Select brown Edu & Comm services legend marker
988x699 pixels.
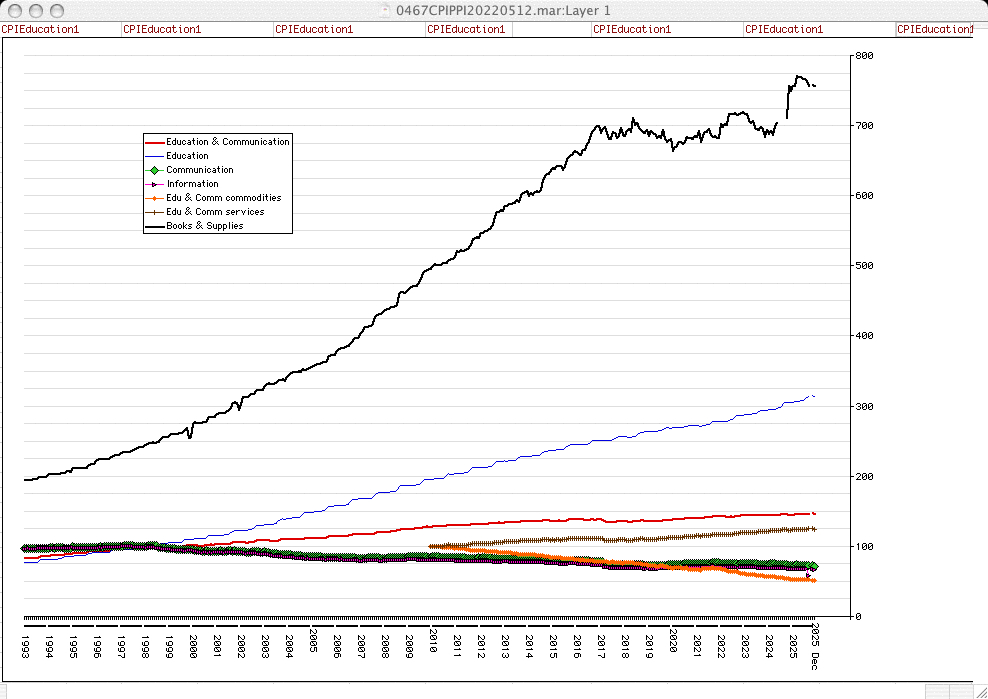click(155, 212)
